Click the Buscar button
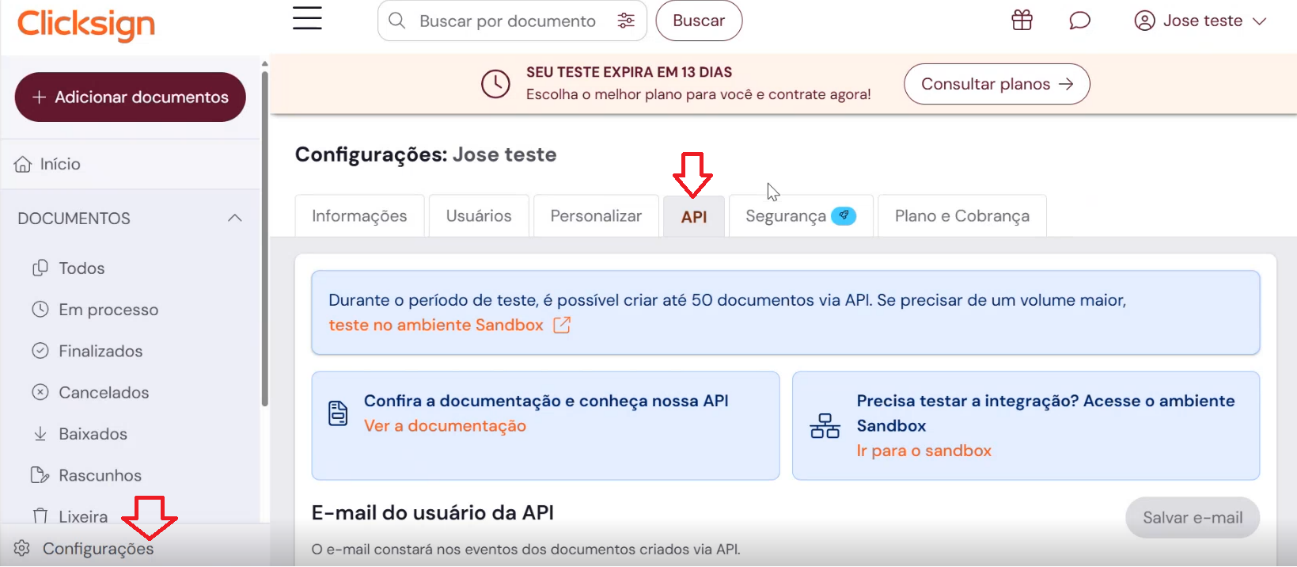Screen dimensions: 1297x567 (699, 21)
